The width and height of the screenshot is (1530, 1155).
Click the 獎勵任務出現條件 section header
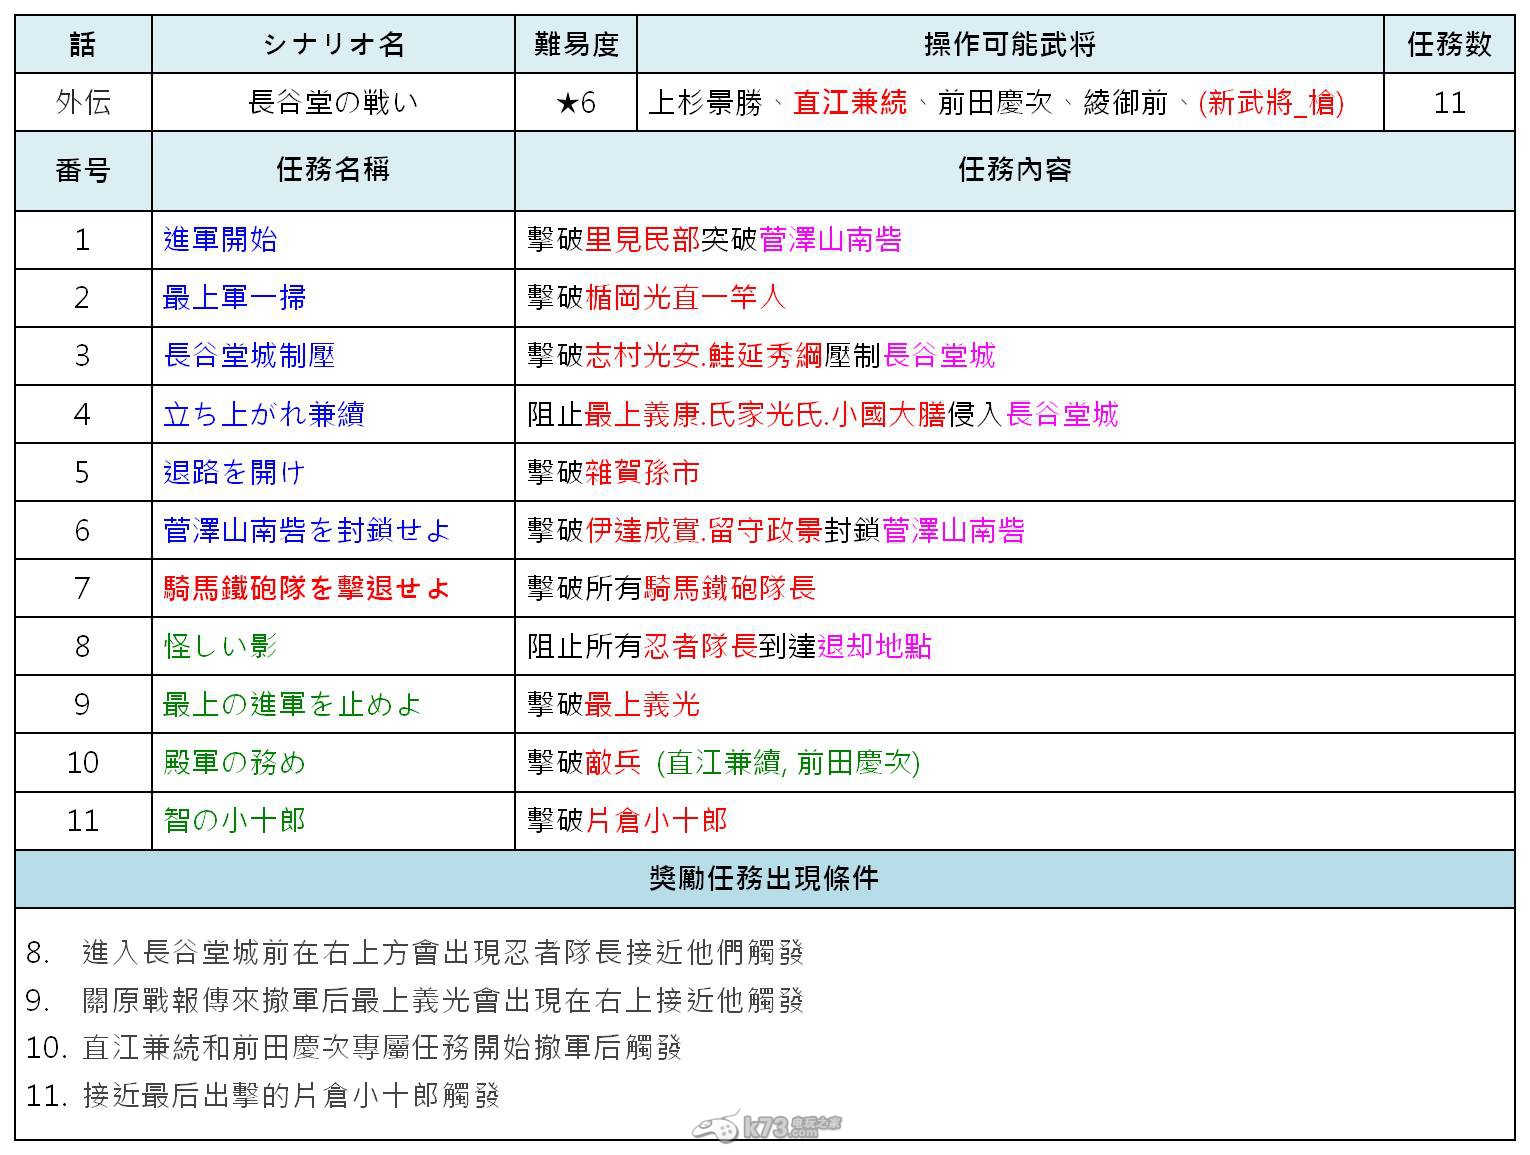[764, 879]
